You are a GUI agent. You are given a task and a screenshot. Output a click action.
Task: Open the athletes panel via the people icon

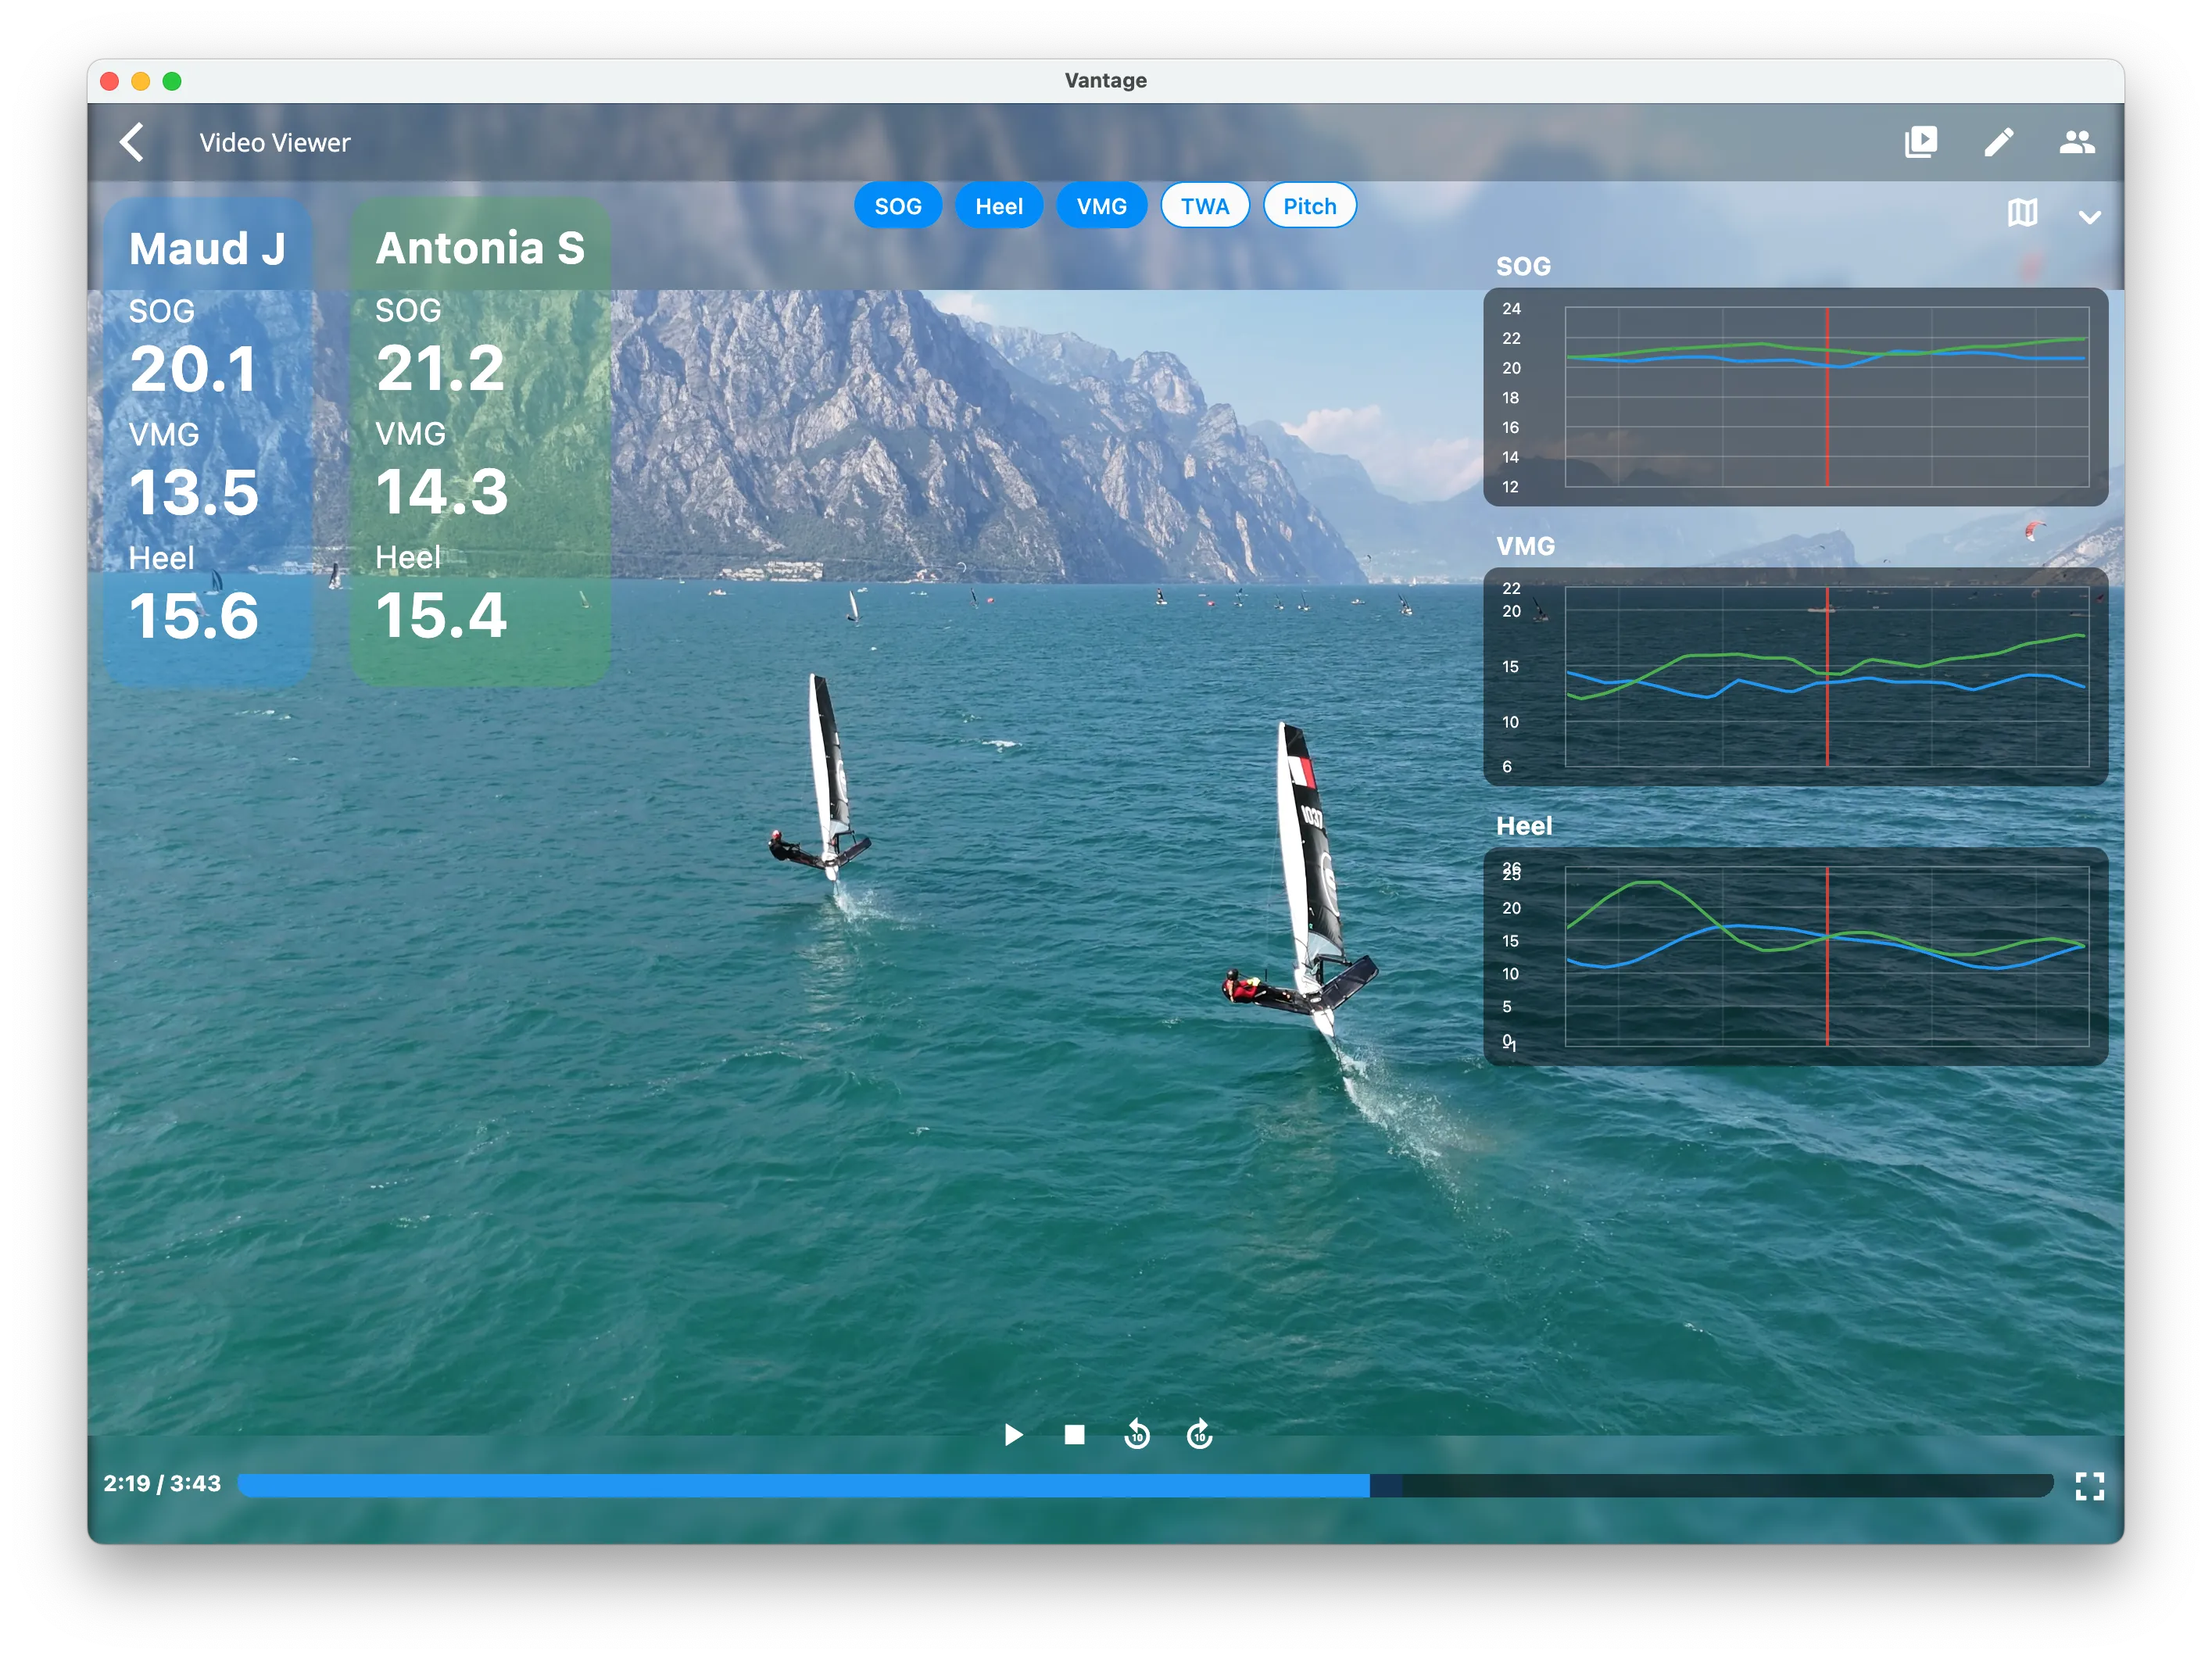click(x=2077, y=142)
